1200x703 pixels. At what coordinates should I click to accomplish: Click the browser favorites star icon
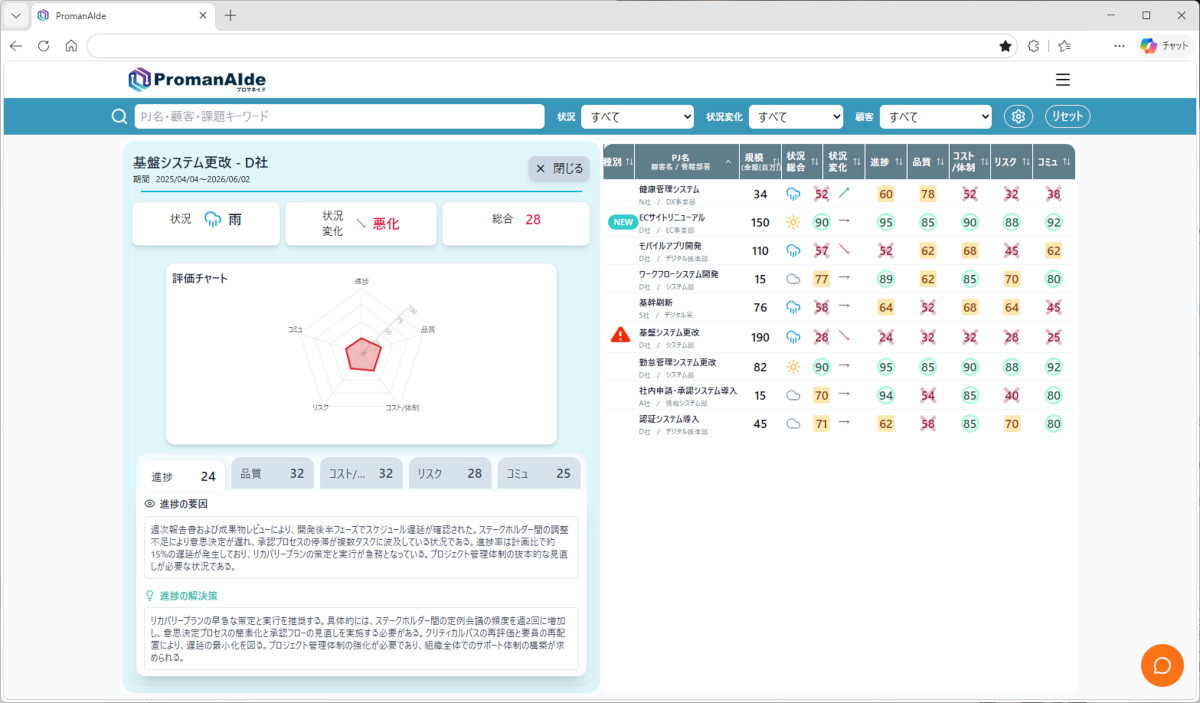(1005, 46)
